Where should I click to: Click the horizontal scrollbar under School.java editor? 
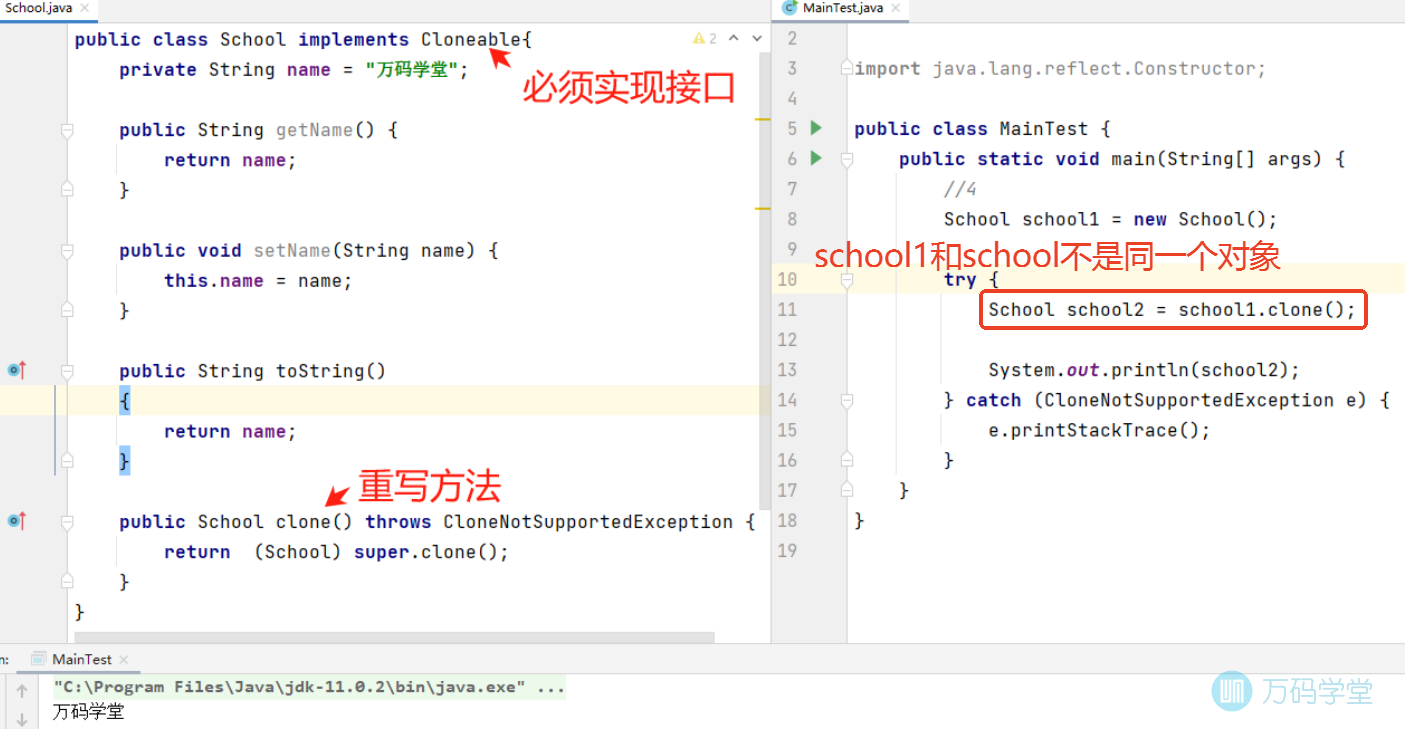click(394, 637)
